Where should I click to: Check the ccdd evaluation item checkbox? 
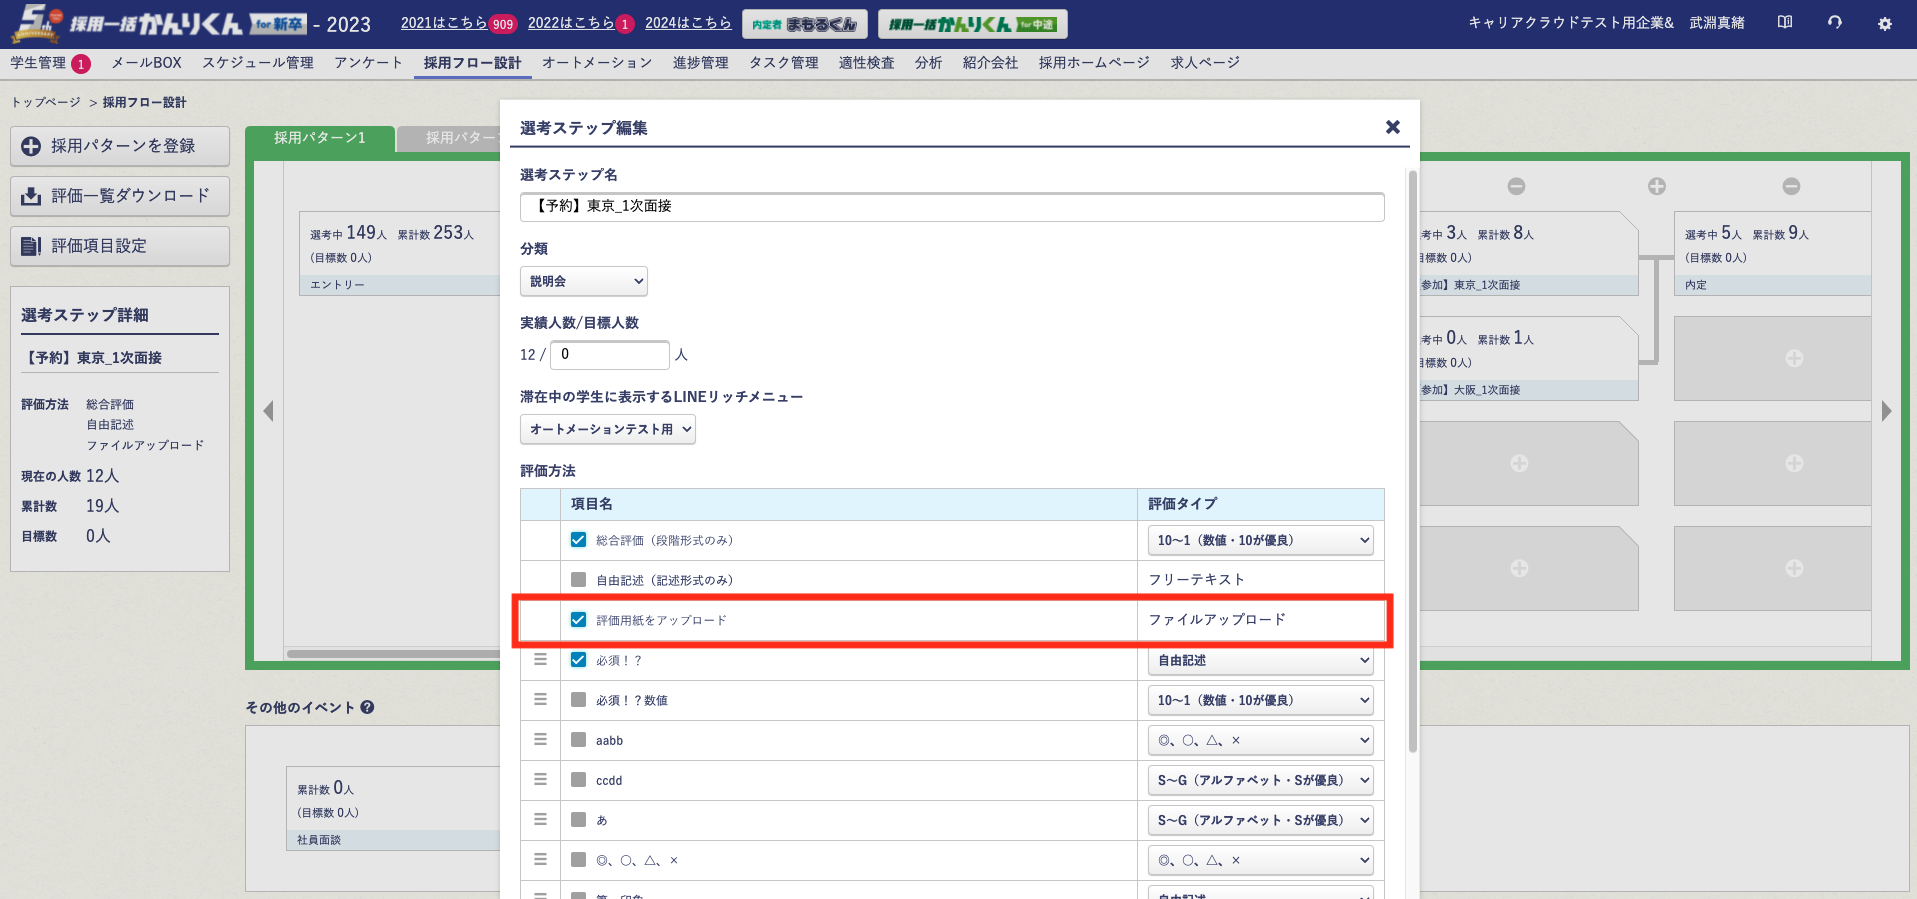(578, 780)
